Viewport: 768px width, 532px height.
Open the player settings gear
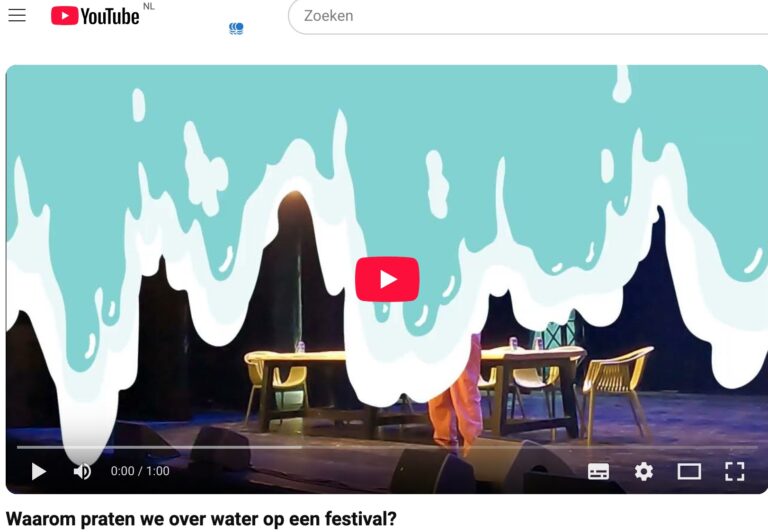pos(644,471)
